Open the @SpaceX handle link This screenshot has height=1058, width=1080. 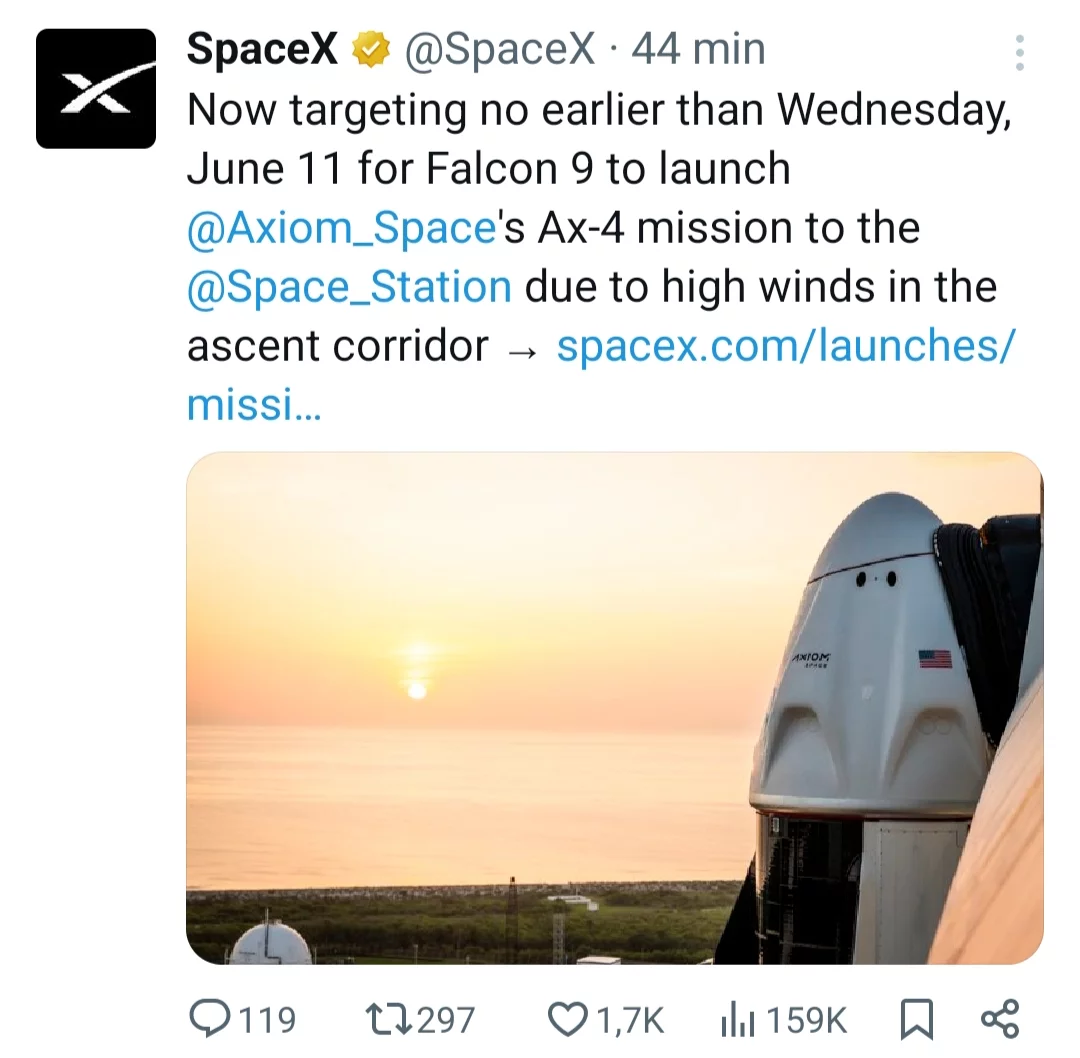pyautogui.click(x=498, y=49)
